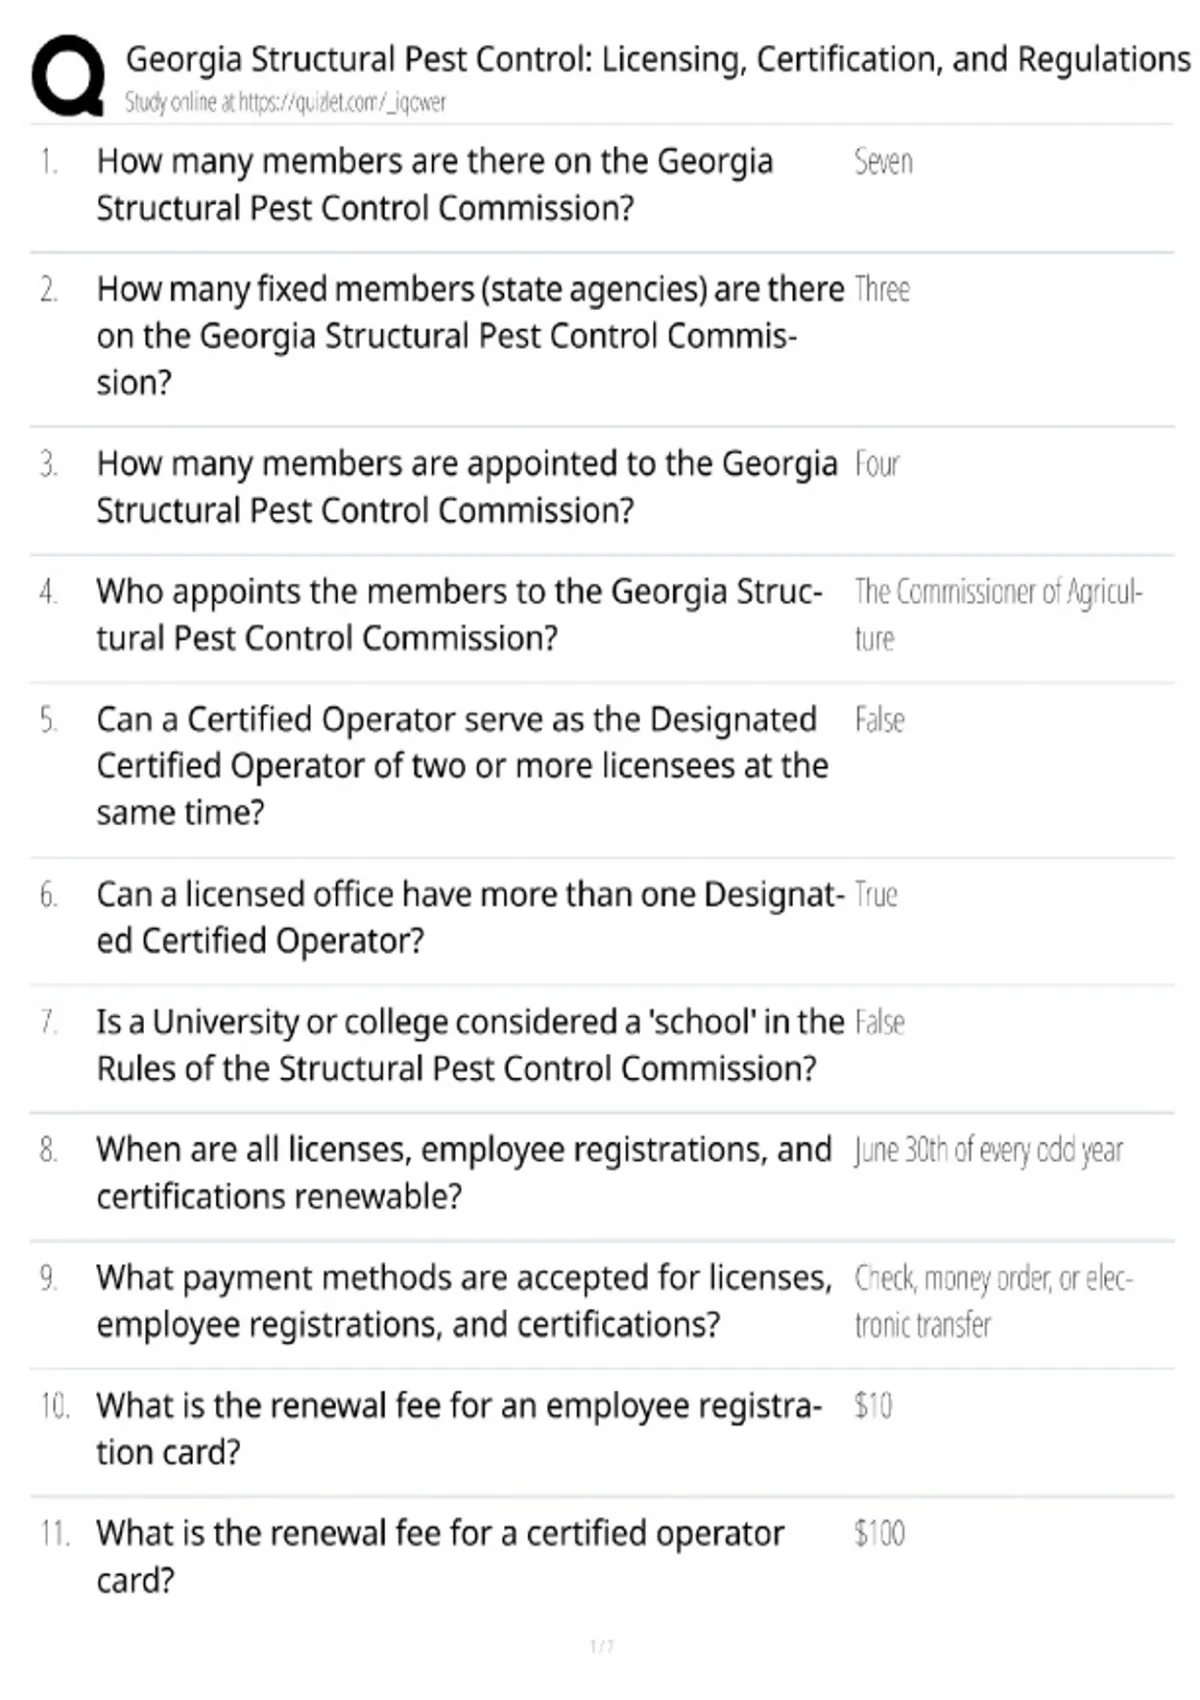
Task: Click 'The Commissioner of Agriculture' answer
Action: tap(997, 614)
